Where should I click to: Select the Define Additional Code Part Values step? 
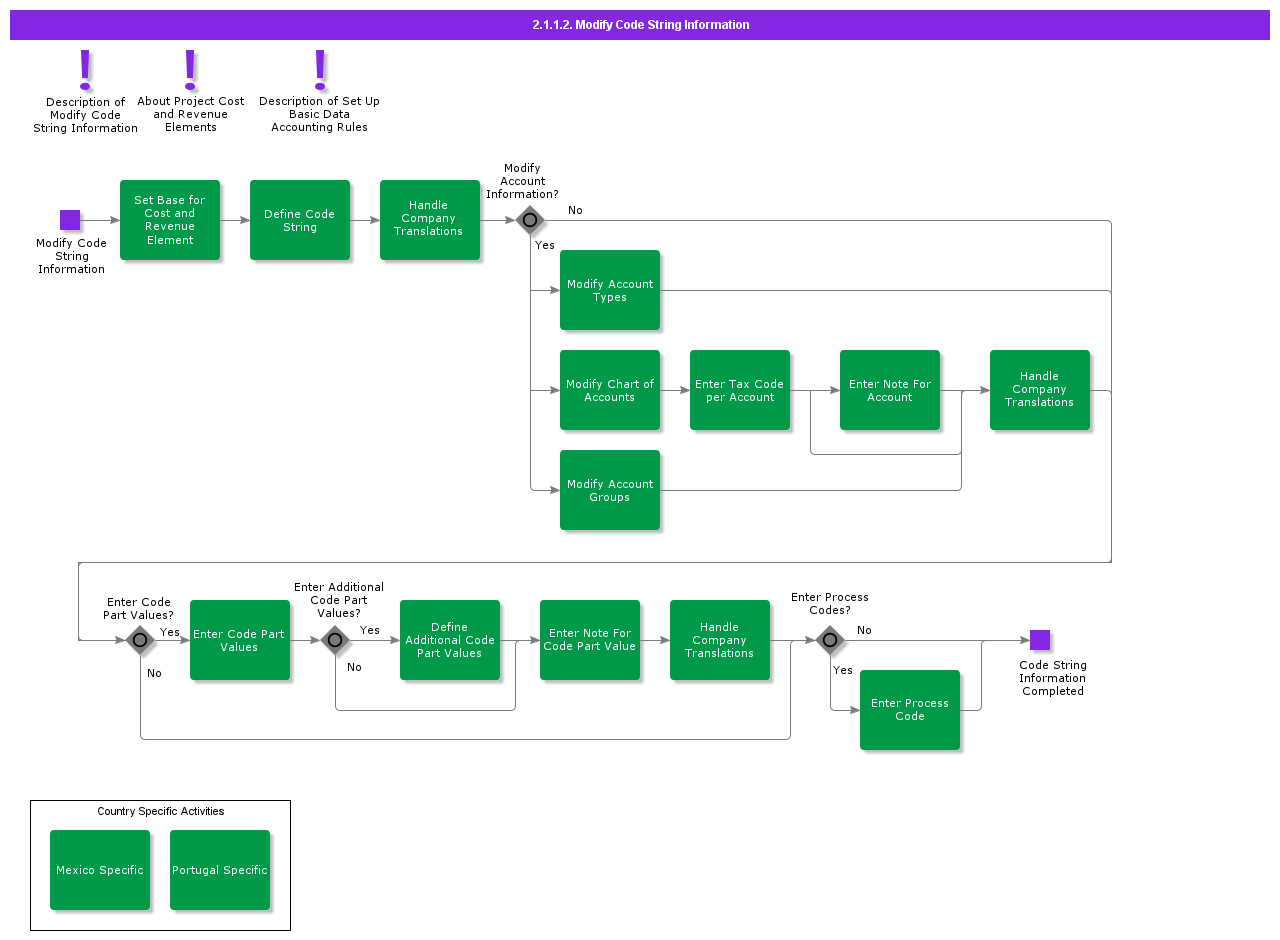[x=450, y=640]
